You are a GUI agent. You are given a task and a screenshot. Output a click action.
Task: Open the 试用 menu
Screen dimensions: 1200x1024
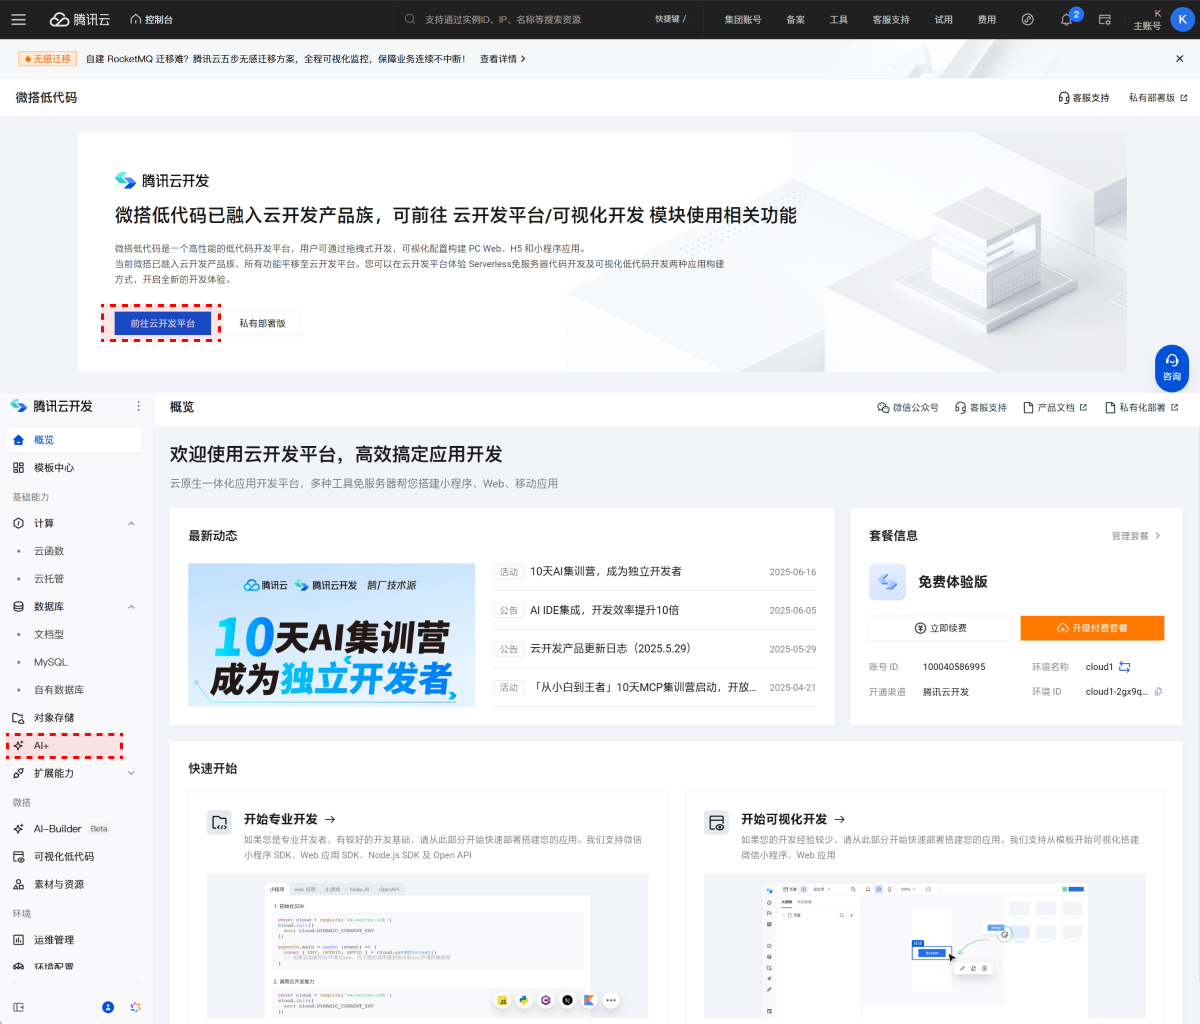click(x=944, y=19)
